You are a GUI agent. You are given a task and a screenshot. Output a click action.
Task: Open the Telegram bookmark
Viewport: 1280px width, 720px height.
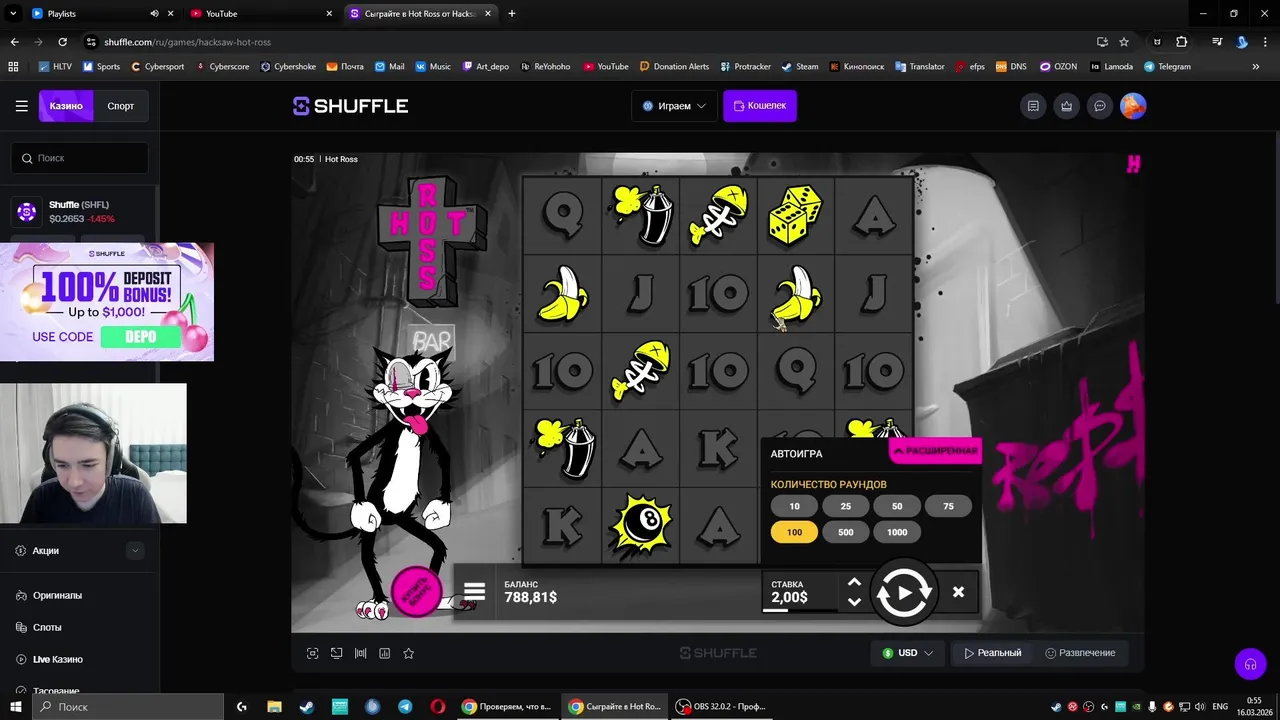tap(1167, 66)
